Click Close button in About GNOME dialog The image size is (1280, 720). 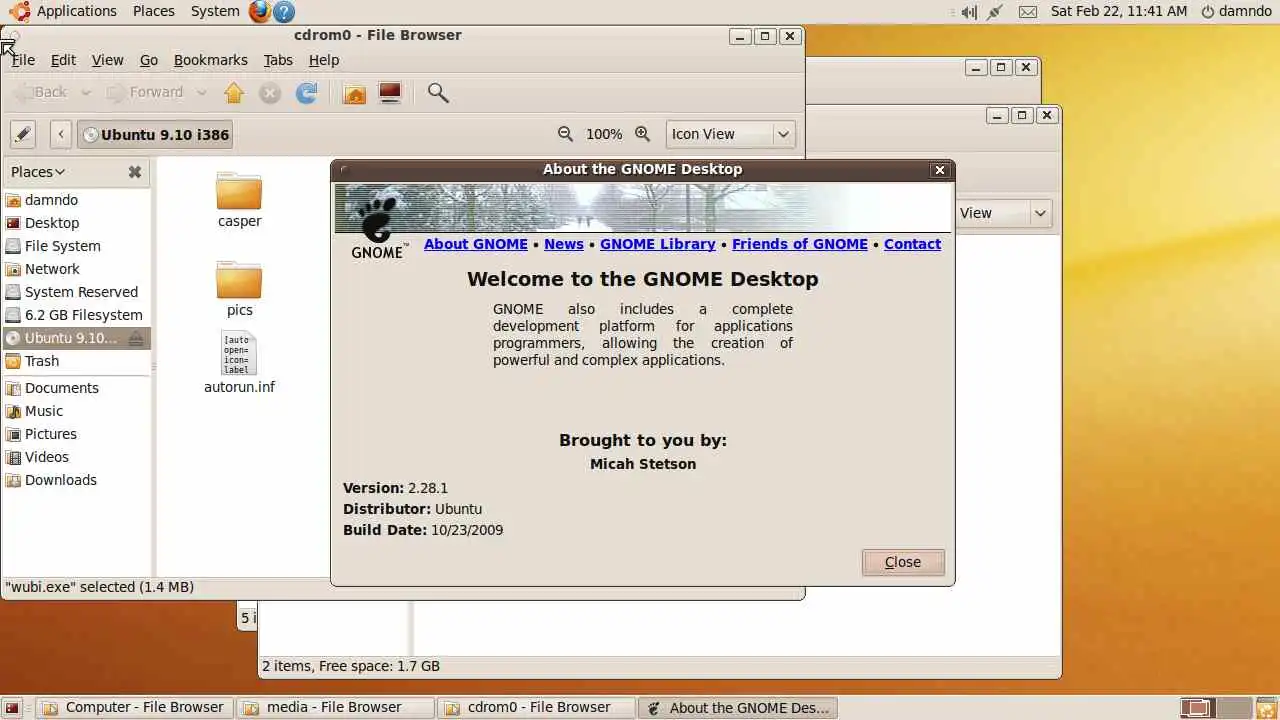903,562
